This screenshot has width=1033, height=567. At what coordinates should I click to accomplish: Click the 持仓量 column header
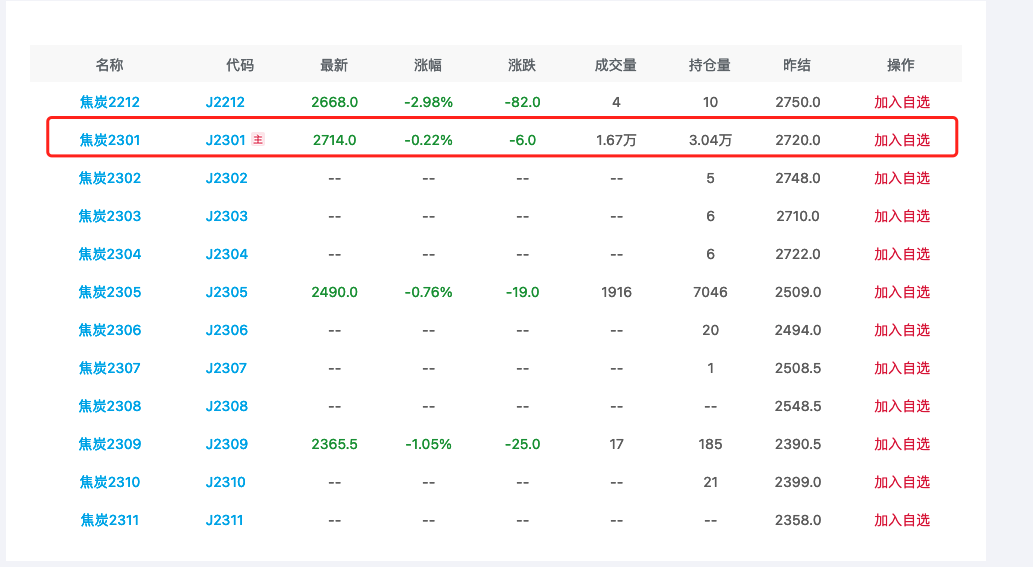point(710,65)
